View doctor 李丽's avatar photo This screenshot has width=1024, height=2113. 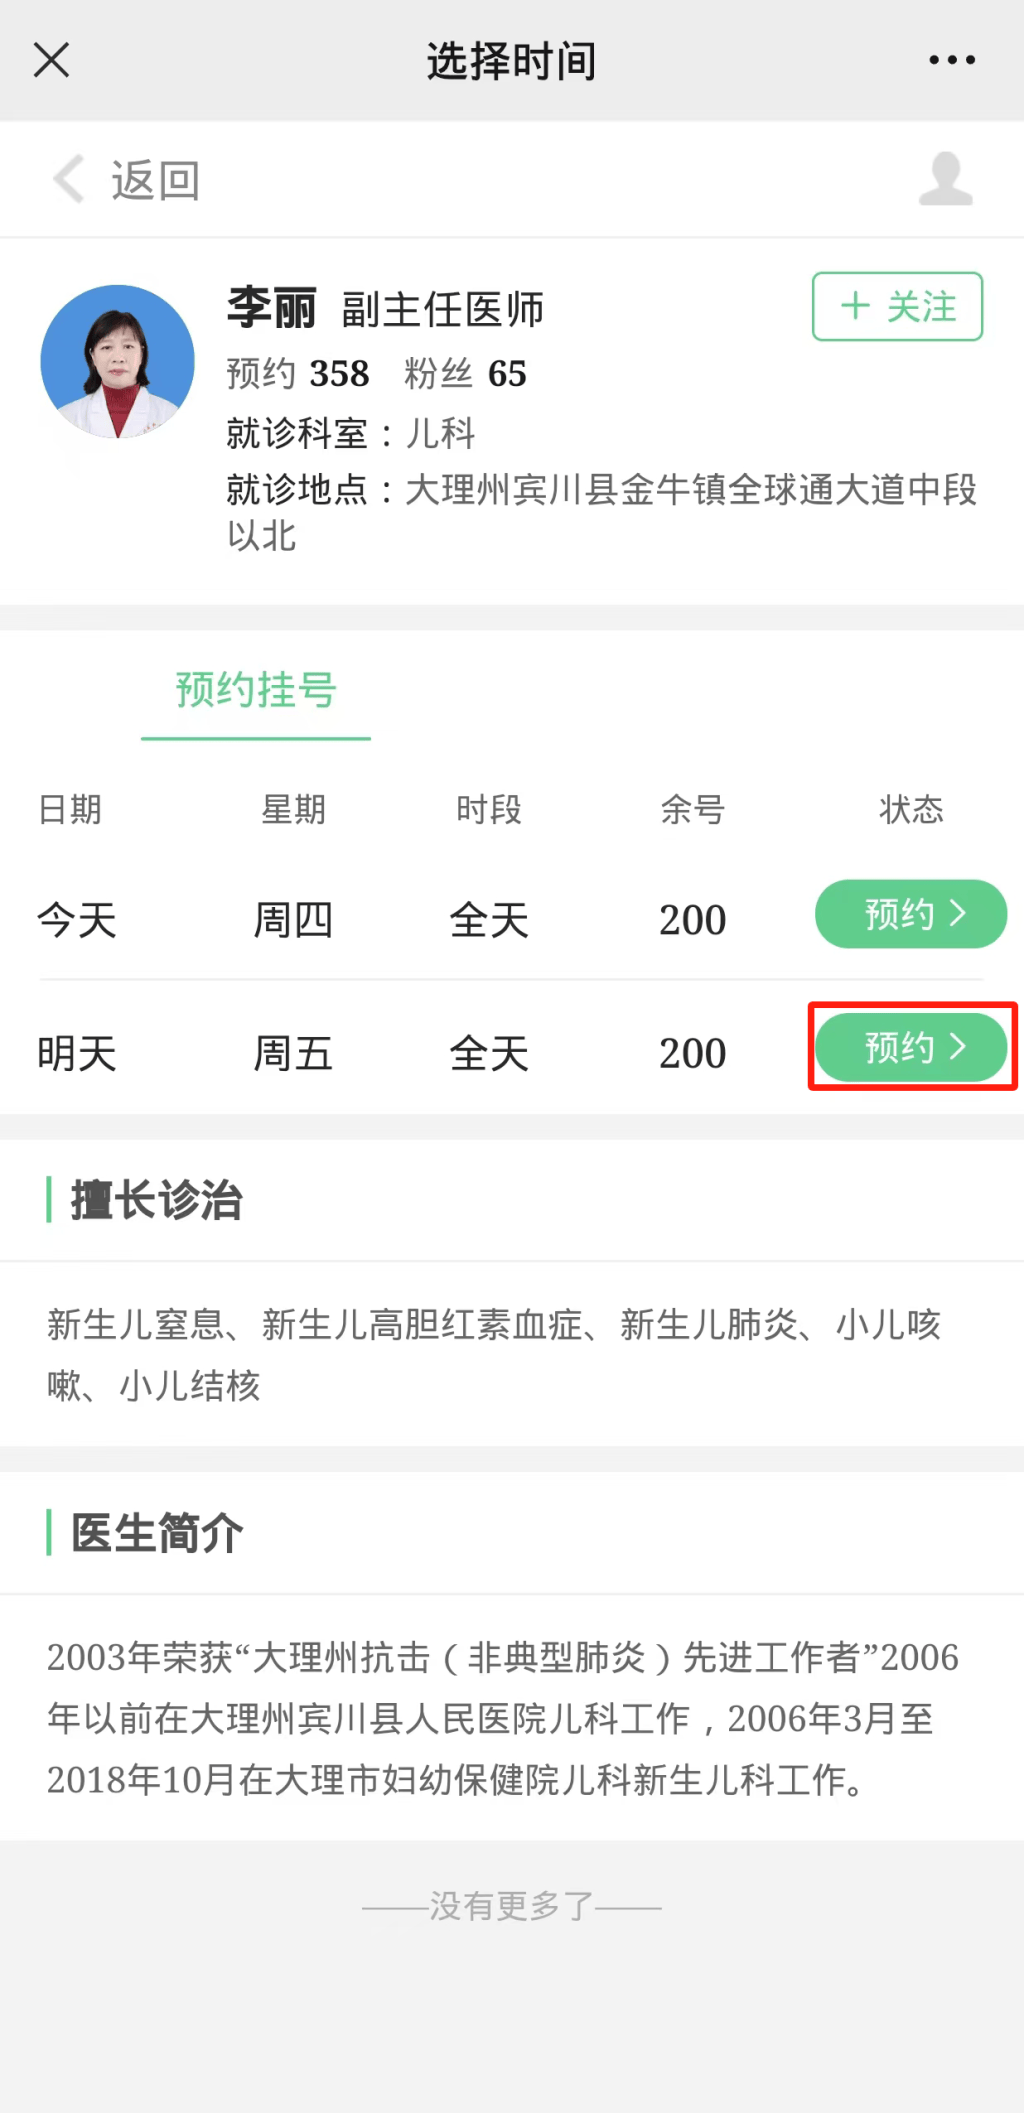117,362
